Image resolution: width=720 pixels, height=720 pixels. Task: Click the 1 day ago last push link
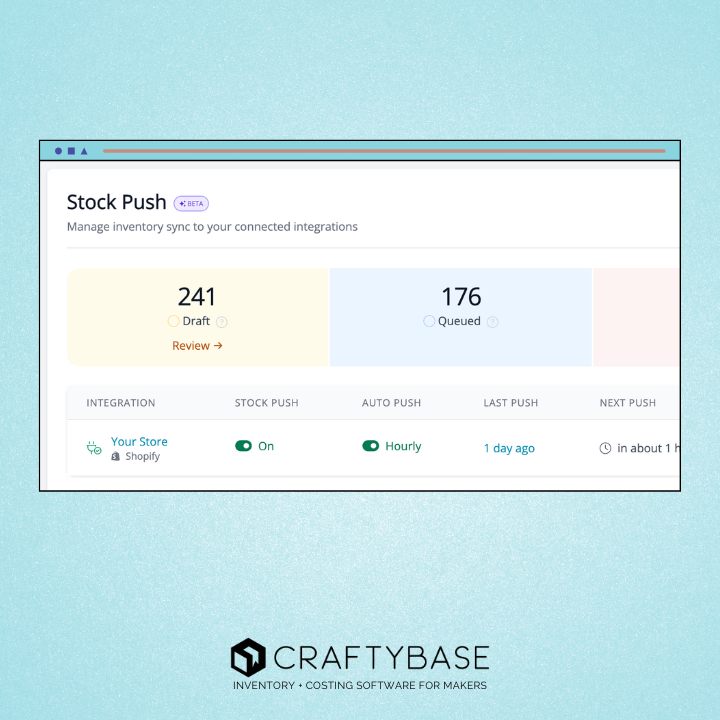(x=509, y=448)
